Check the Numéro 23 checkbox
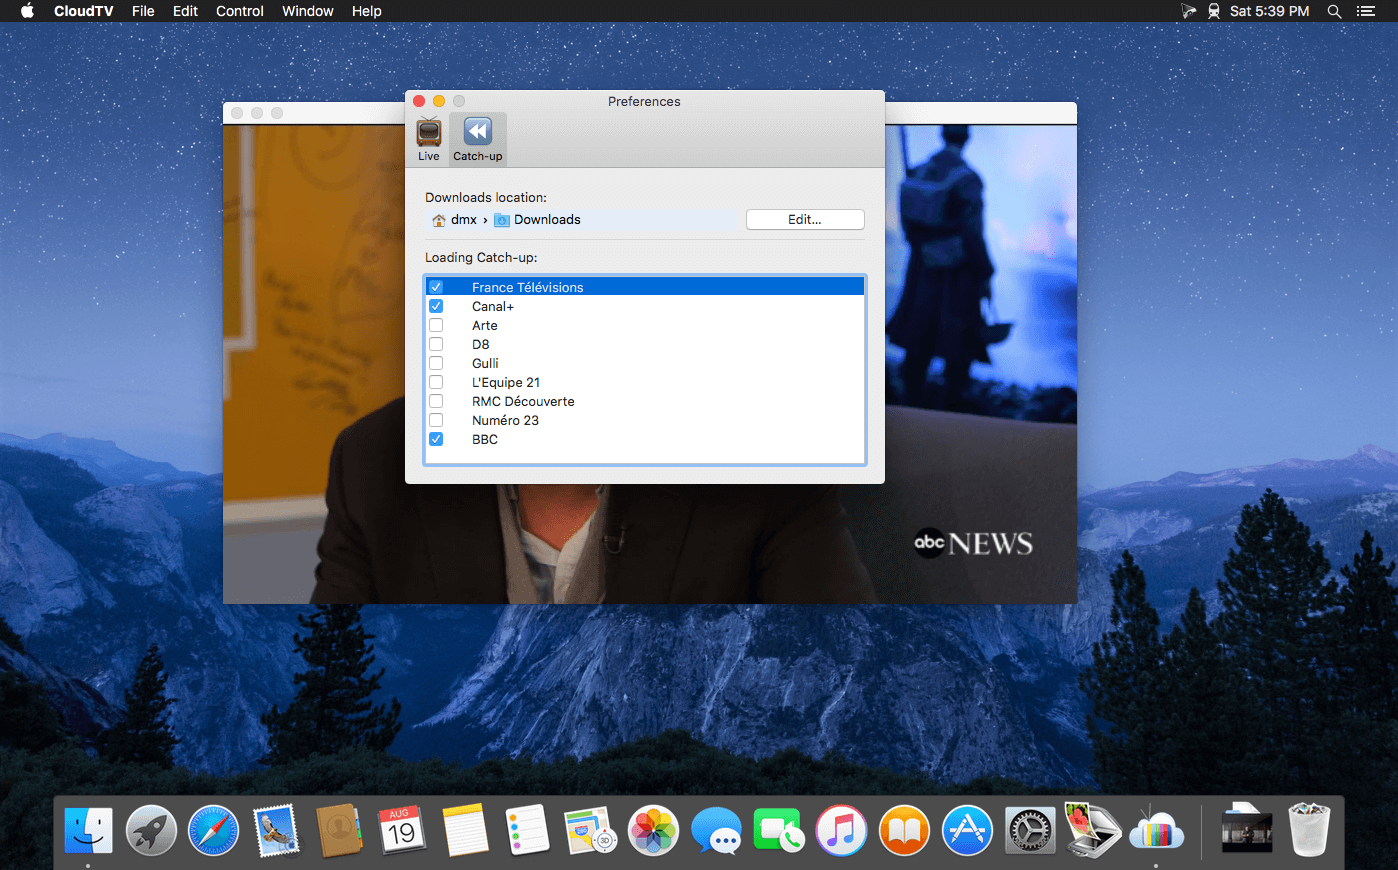Image resolution: width=1398 pixels, height=870 pixels. click(436, 420)
